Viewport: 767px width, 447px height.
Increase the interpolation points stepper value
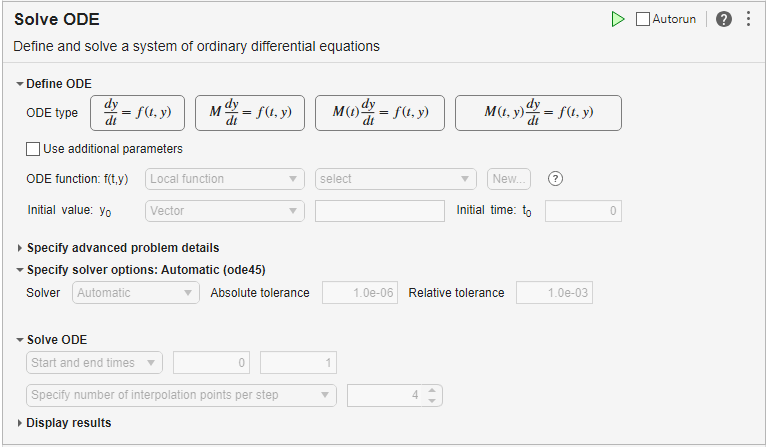point(432,390)
